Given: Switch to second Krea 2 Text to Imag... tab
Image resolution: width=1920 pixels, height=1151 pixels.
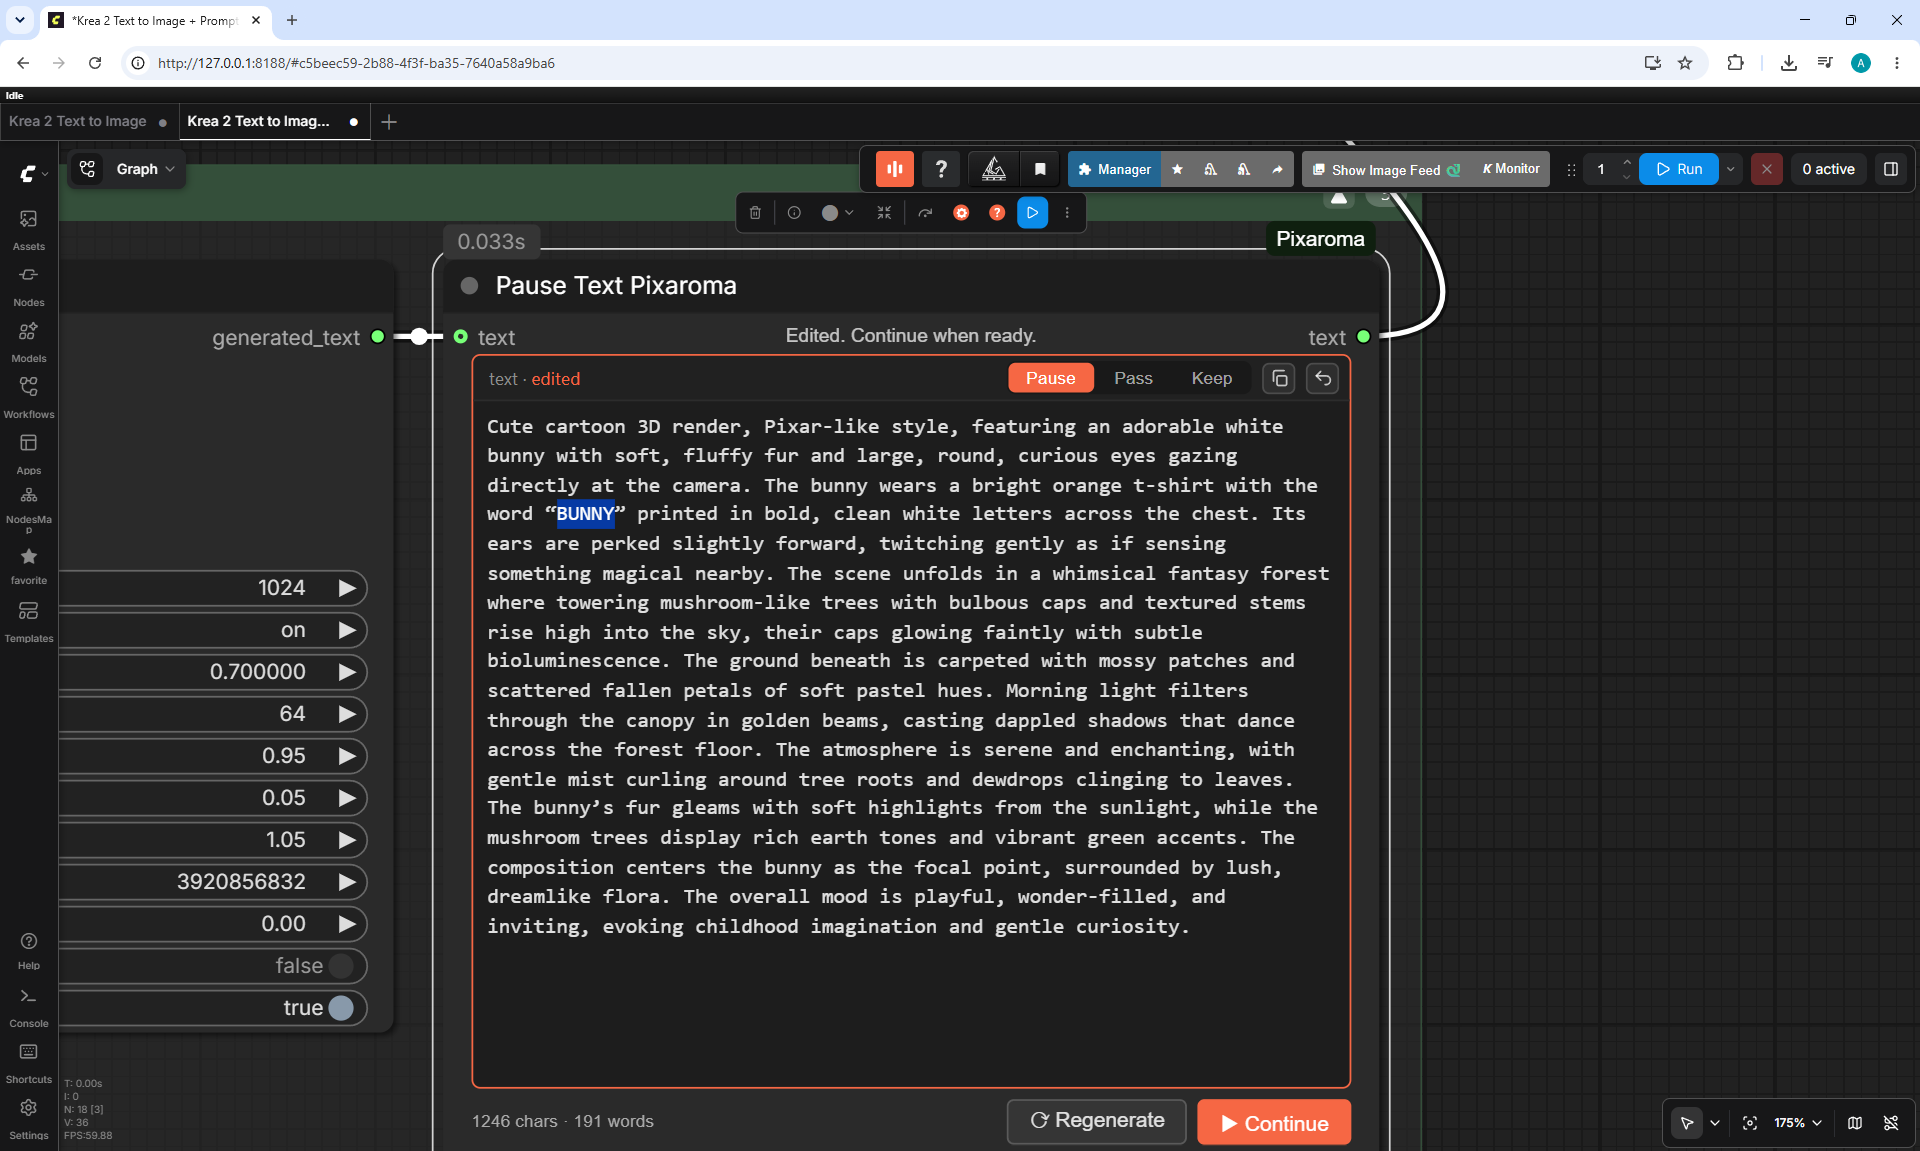Looking at the screenshot, I should coord(258,121).
